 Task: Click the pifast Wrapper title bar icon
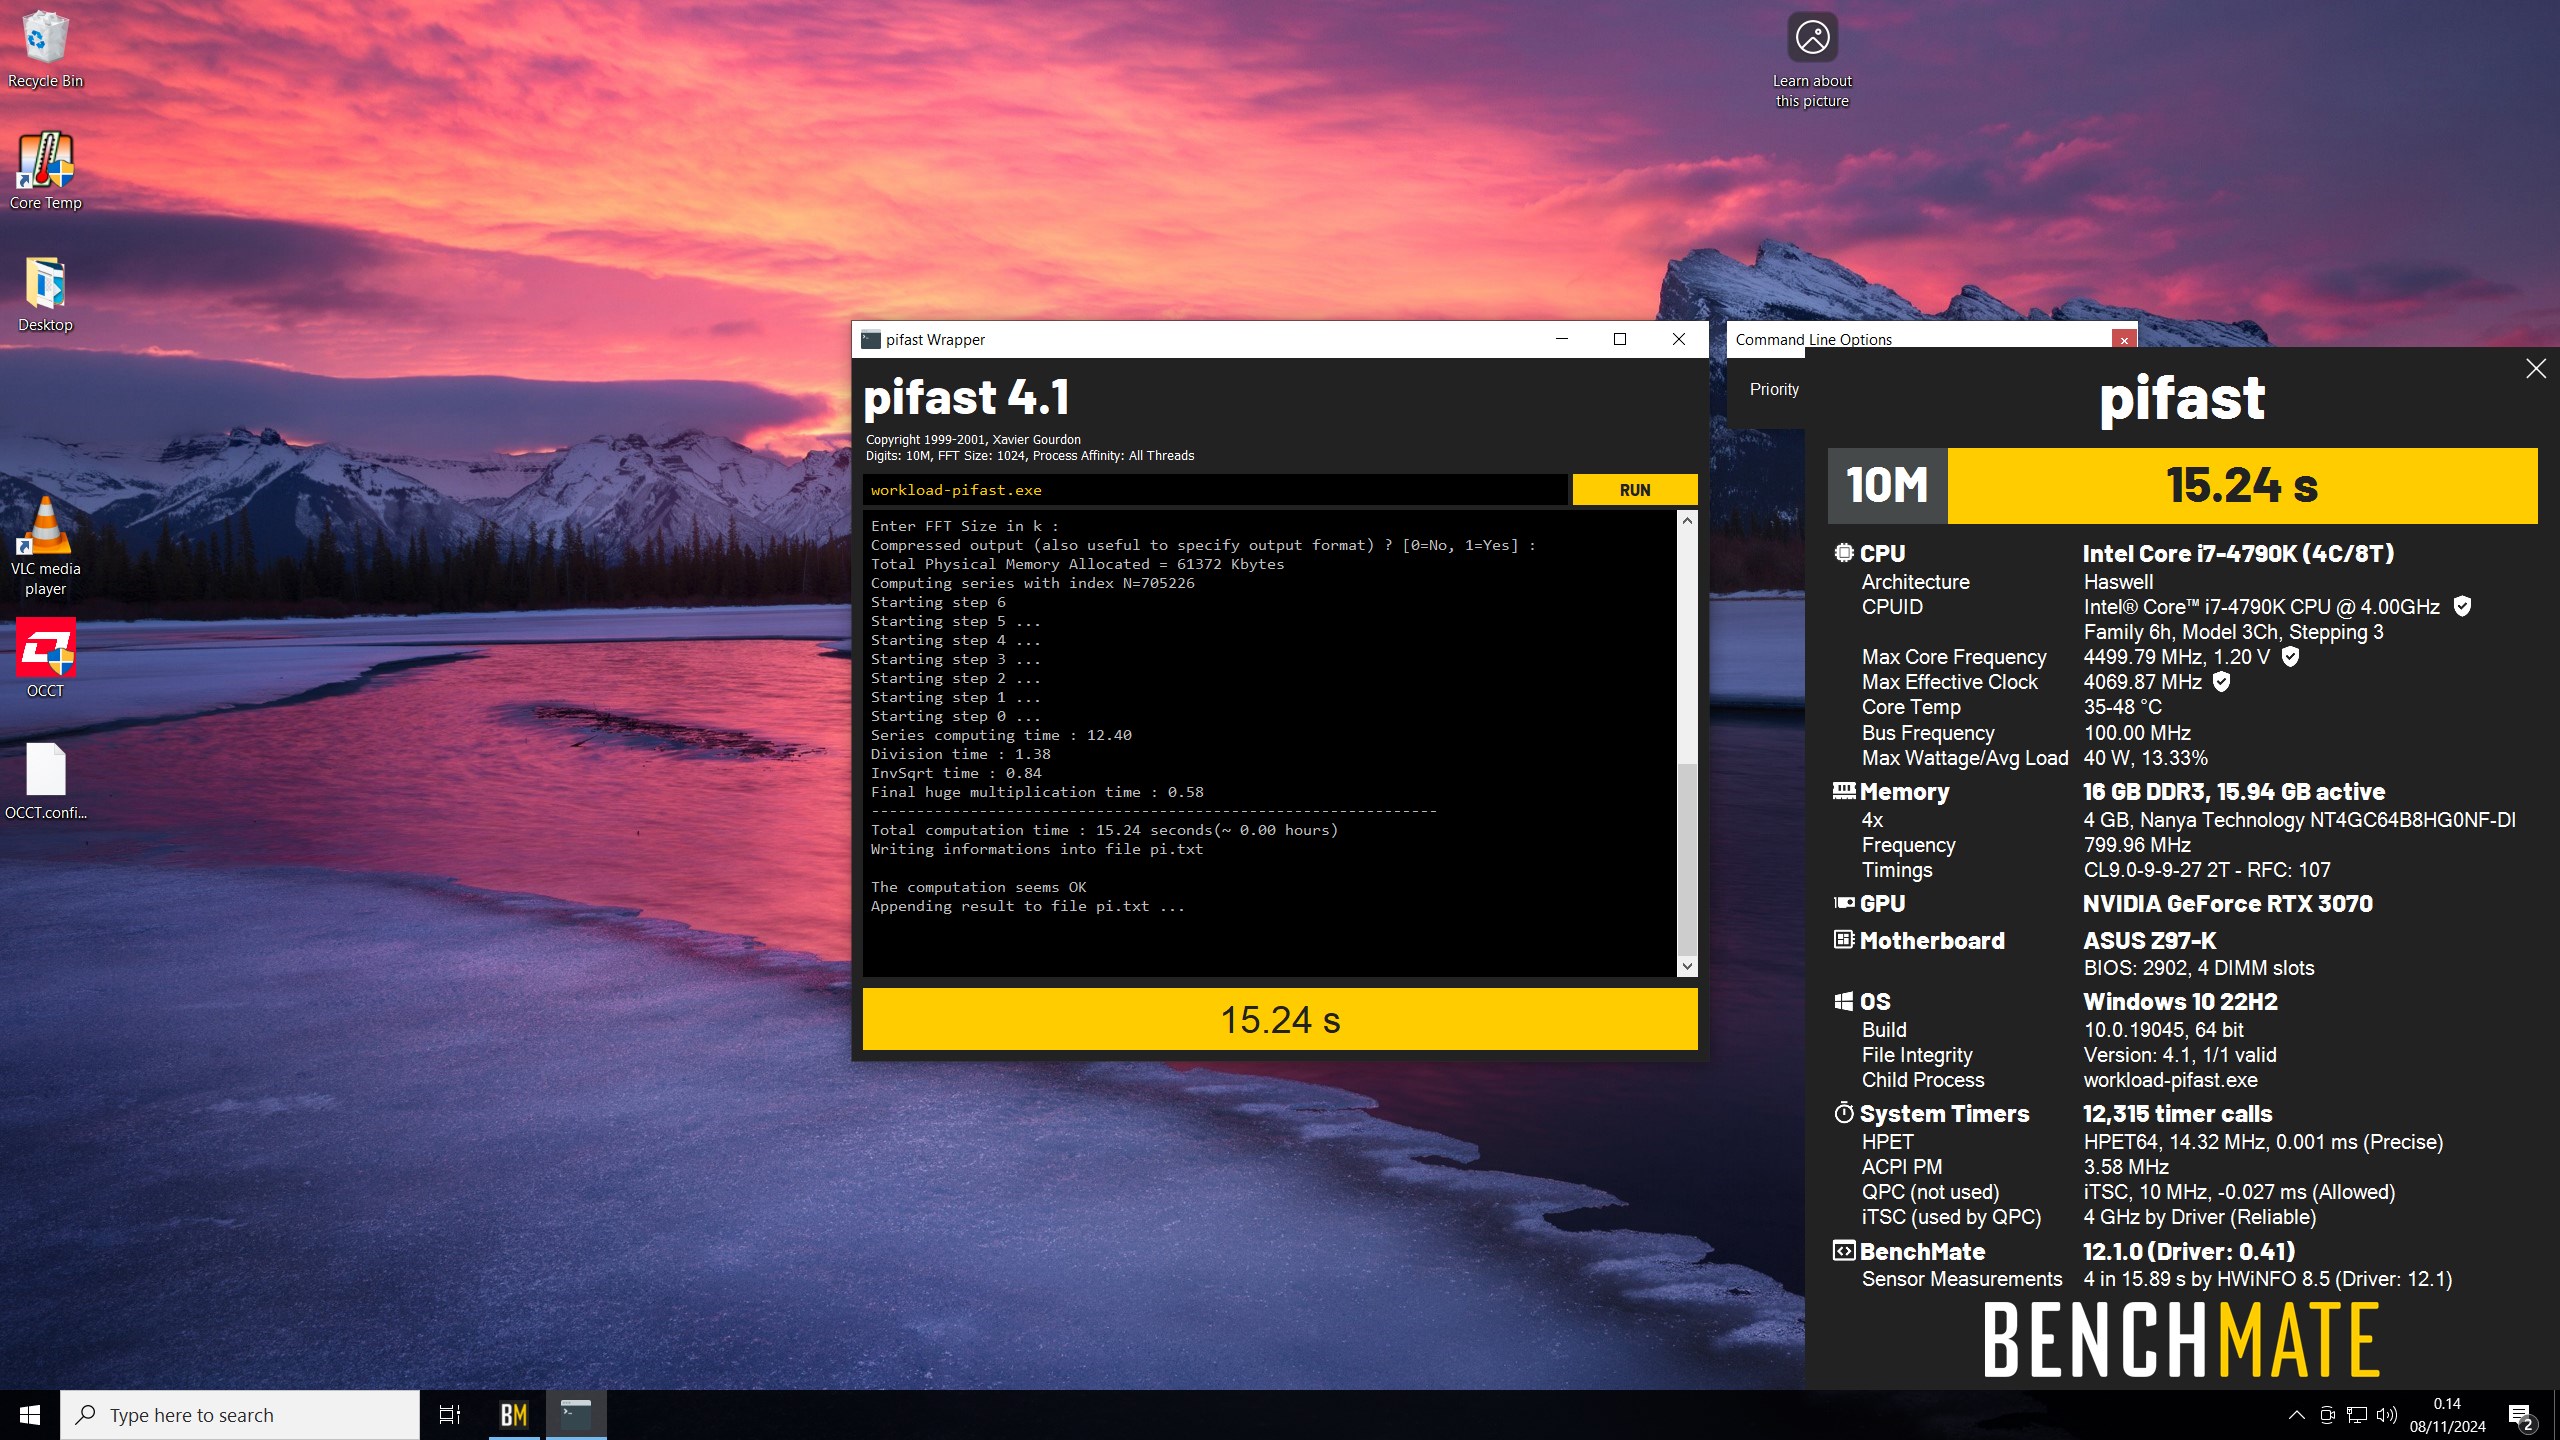871,339
